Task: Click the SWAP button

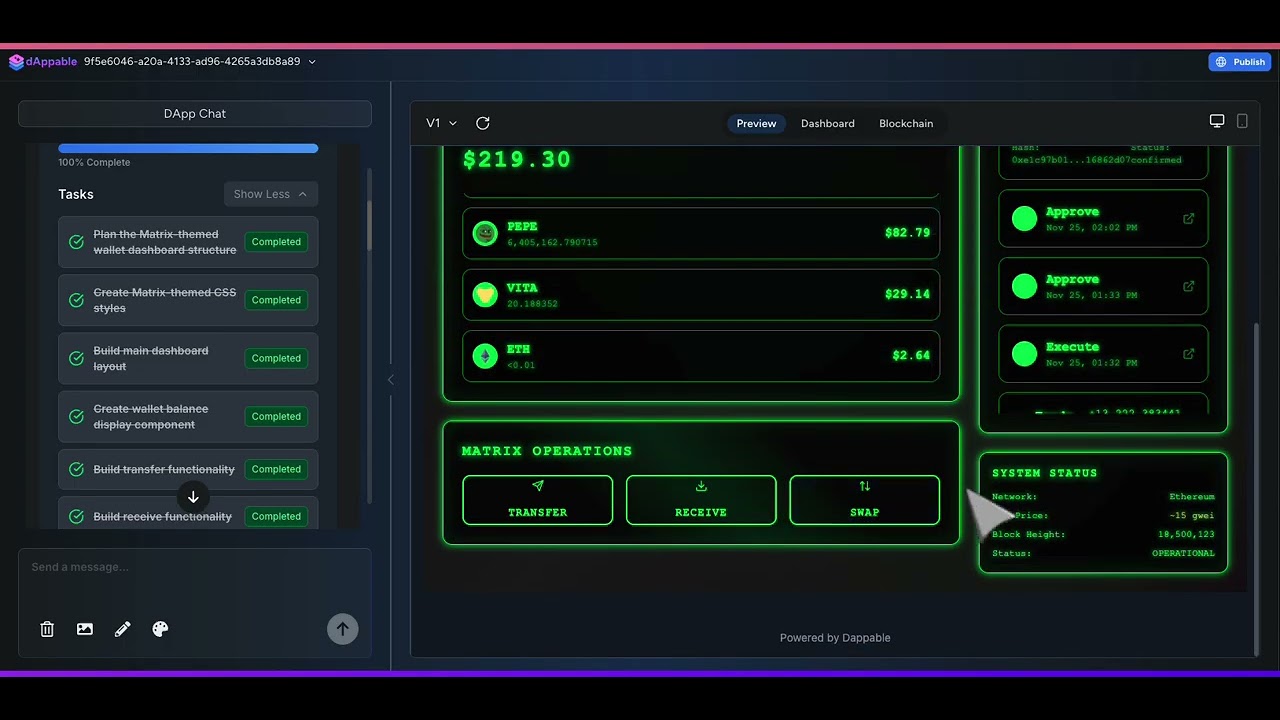Action: pos(865,500)
